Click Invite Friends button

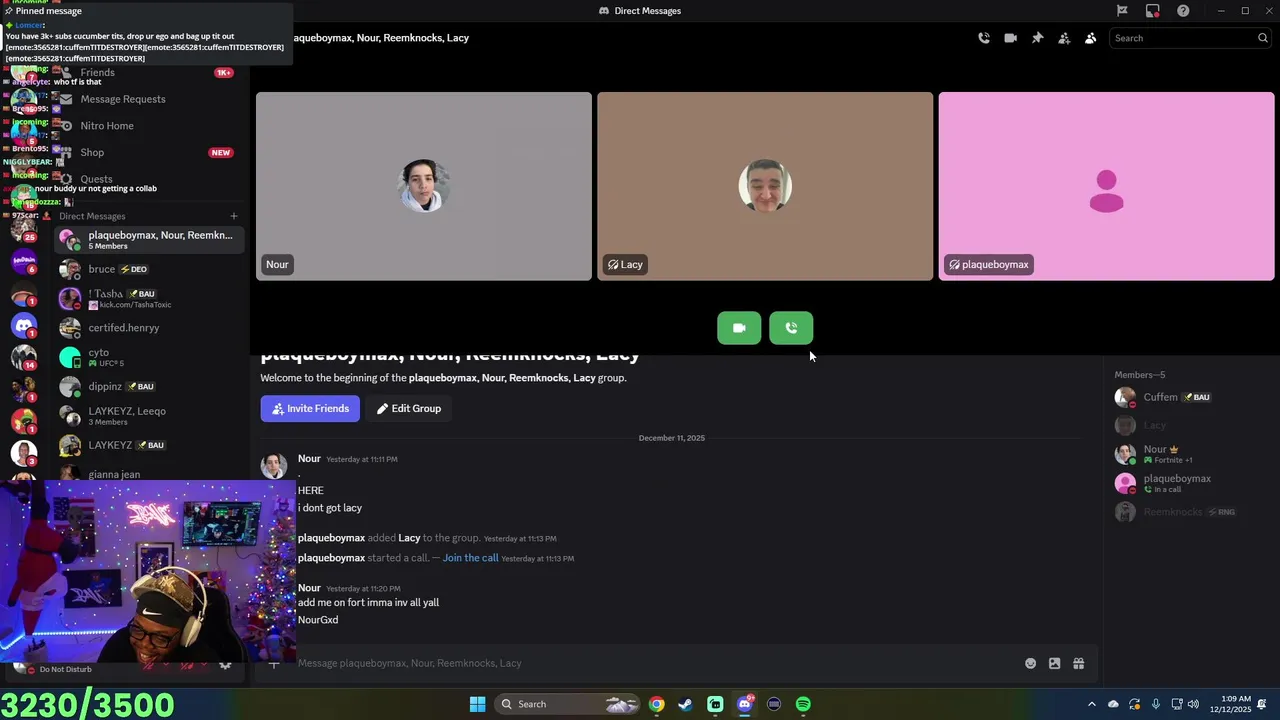click(x=310, y=408)
